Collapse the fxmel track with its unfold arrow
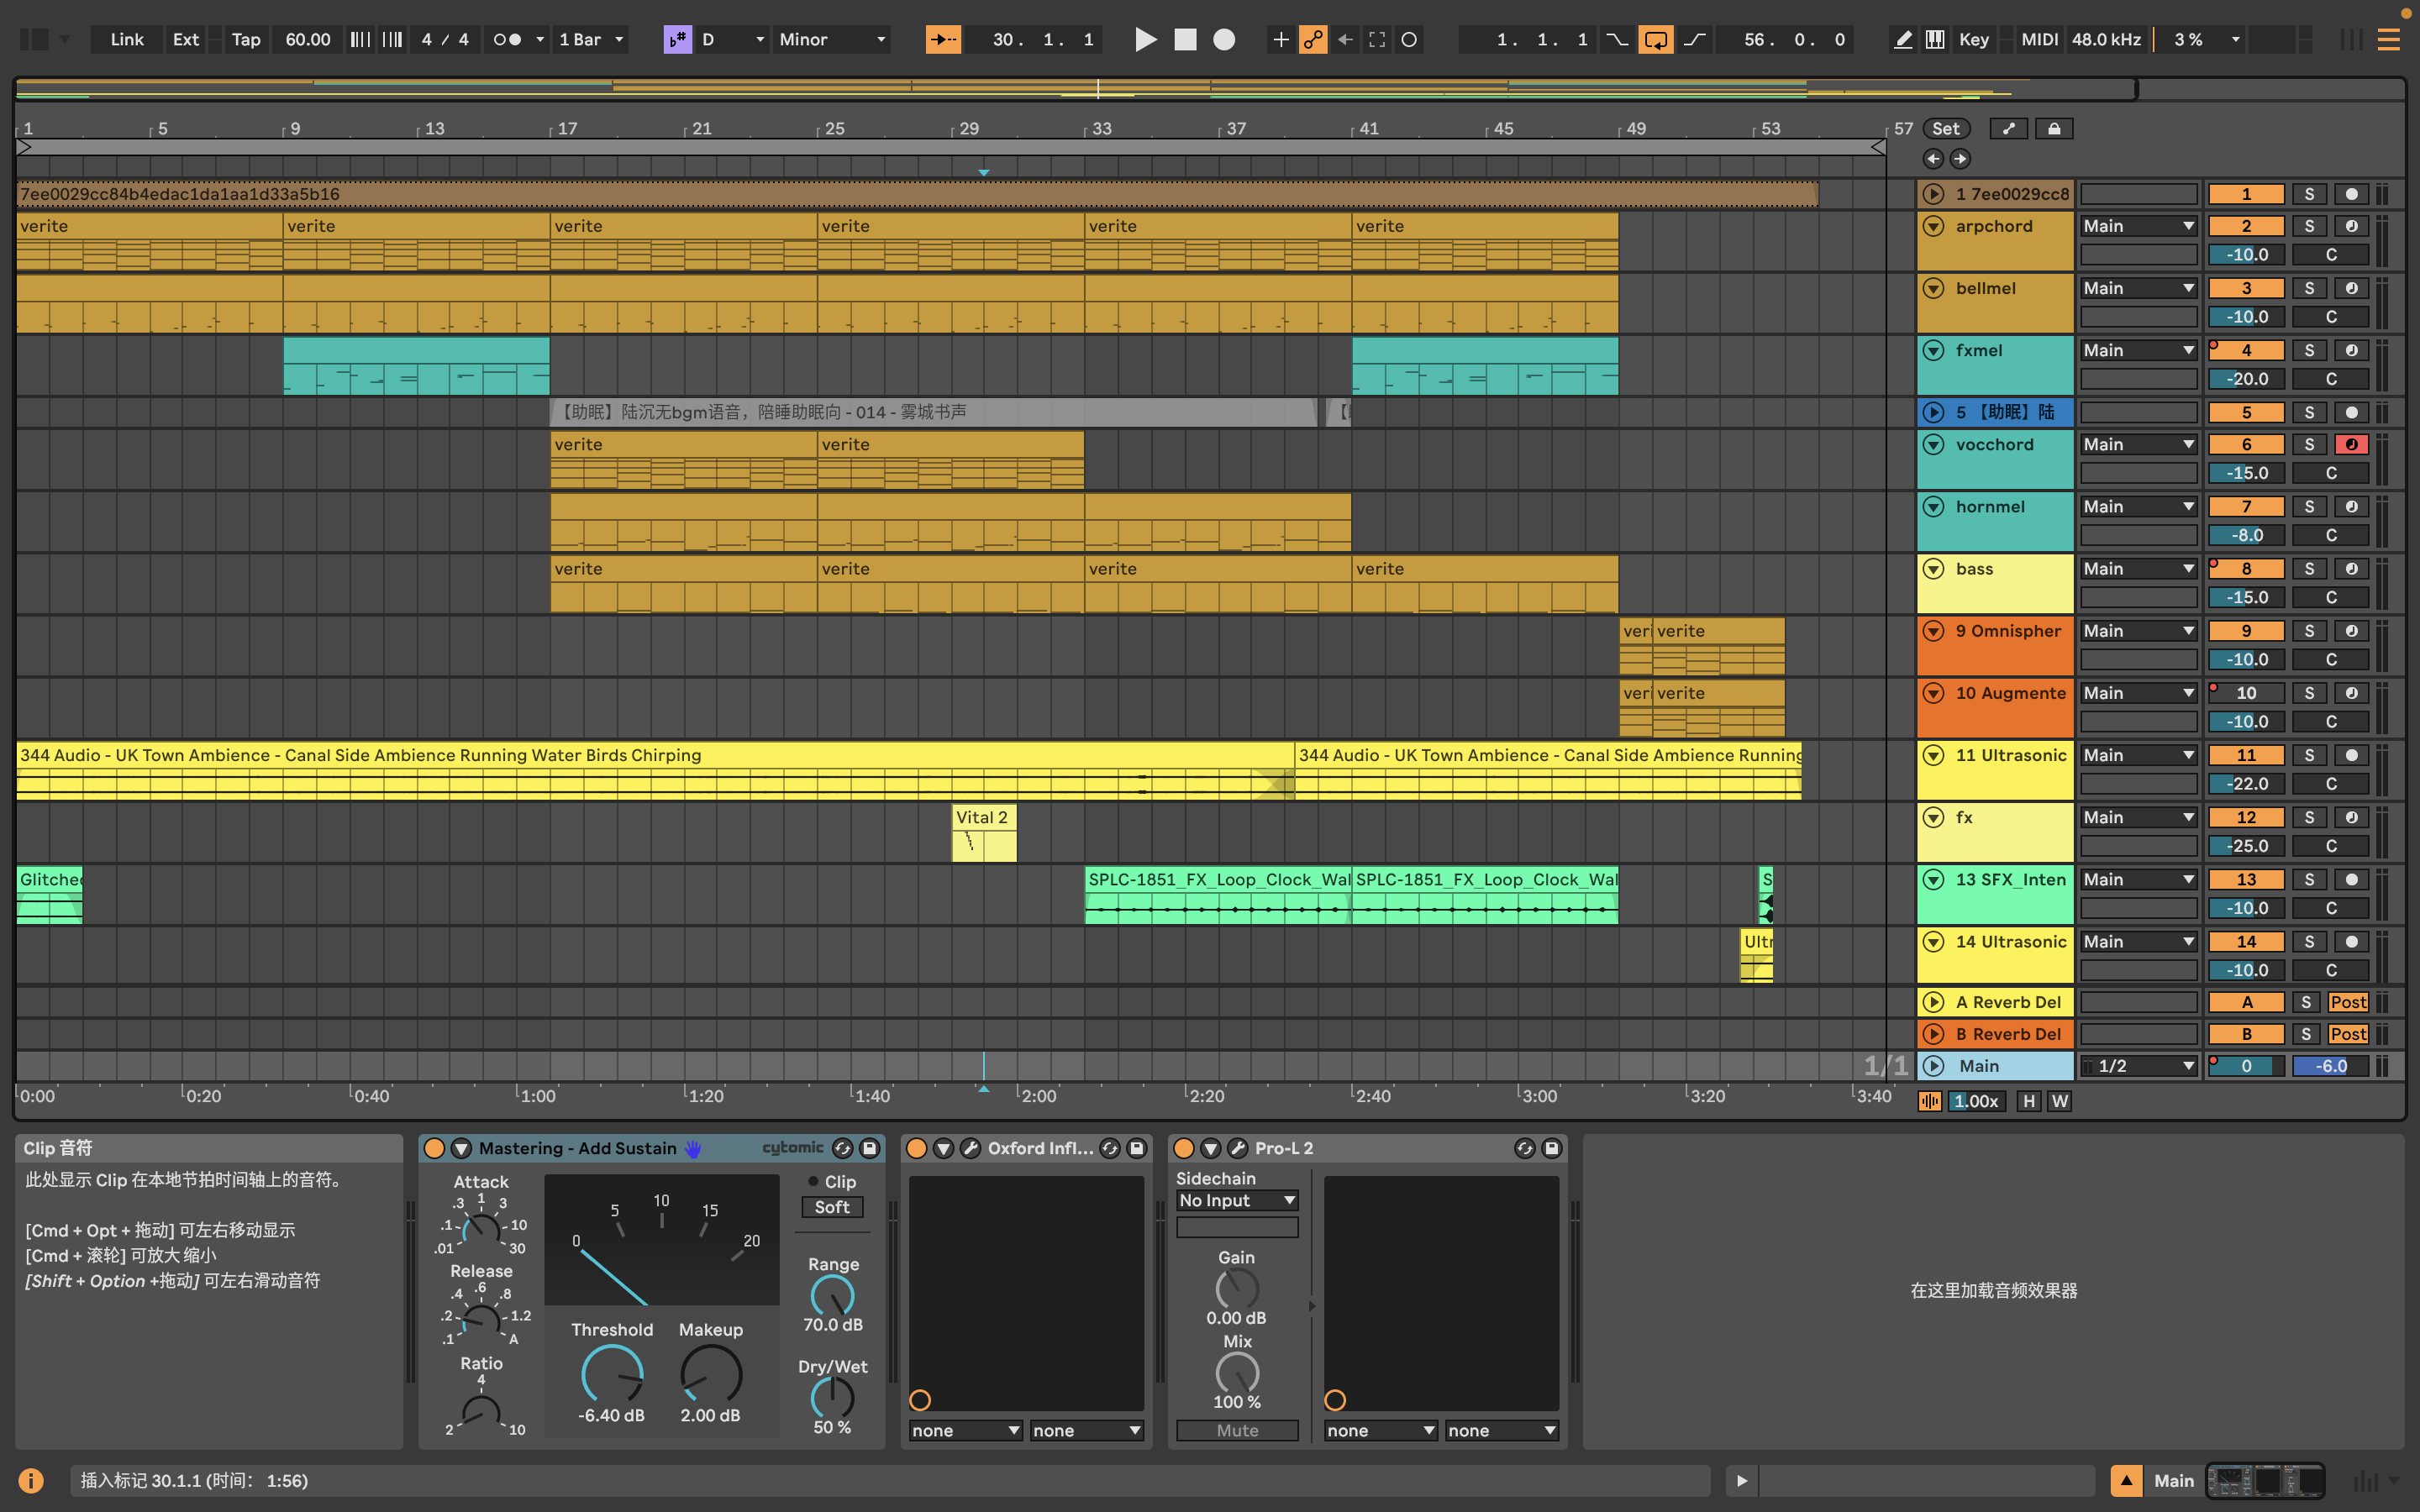The width and height of the screenshot is (2420, 1512). [x=1934, y=350]
